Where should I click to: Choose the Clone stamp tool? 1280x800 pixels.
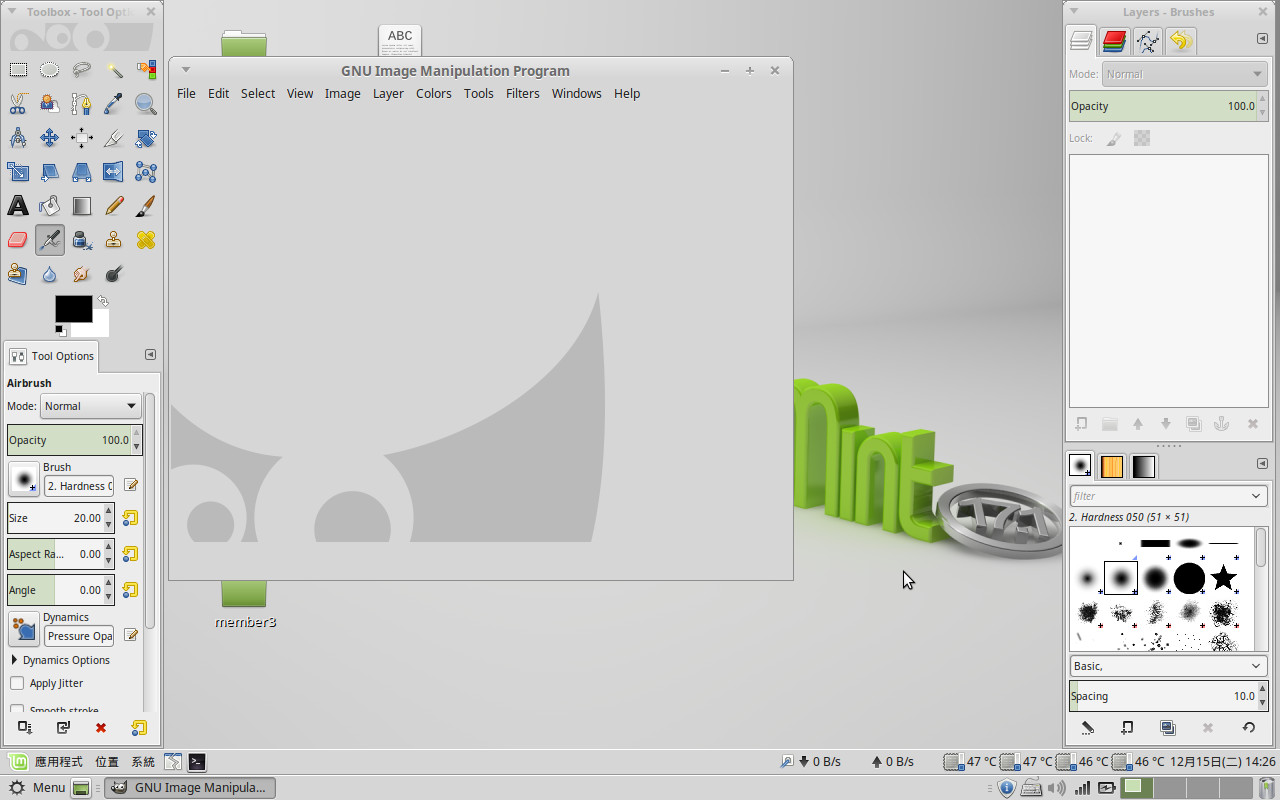pyautogui.click(x=114, y=240)
